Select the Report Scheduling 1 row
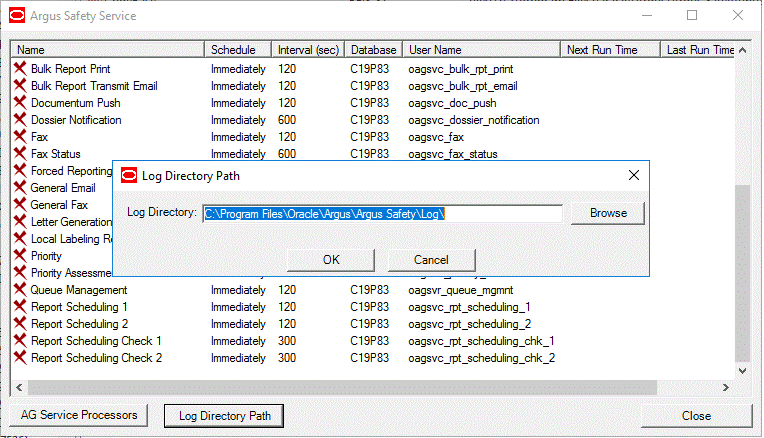The height and width of the screenshot is (438, 764). pos(373,307)
